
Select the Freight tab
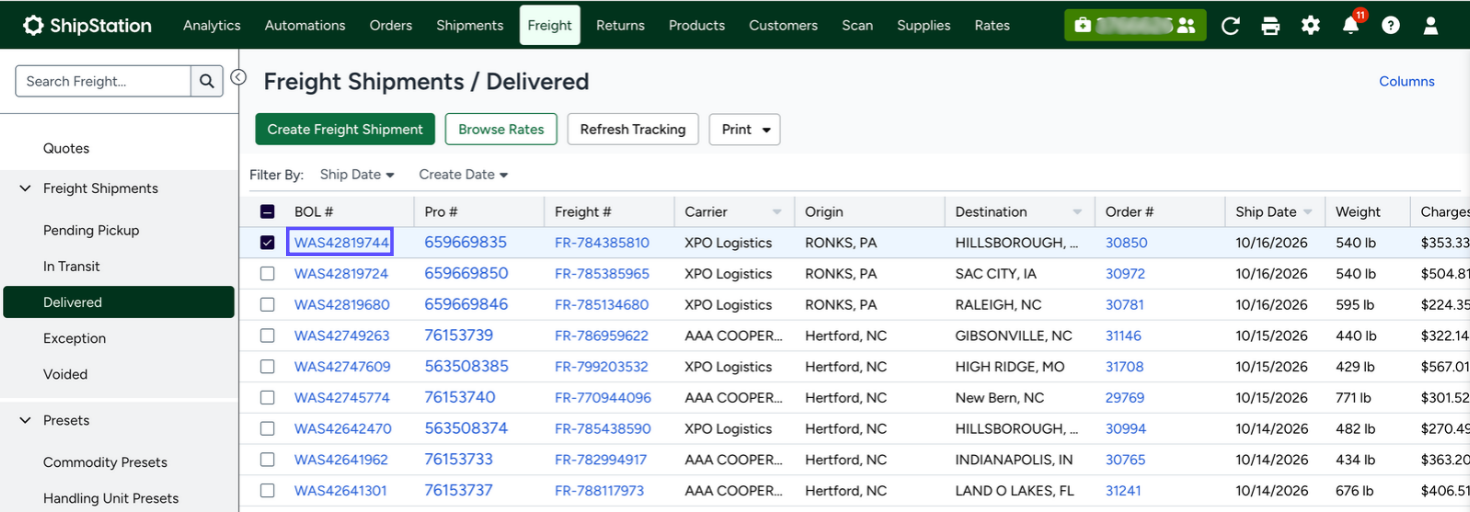pyautogui.click(x=550, y=25)
